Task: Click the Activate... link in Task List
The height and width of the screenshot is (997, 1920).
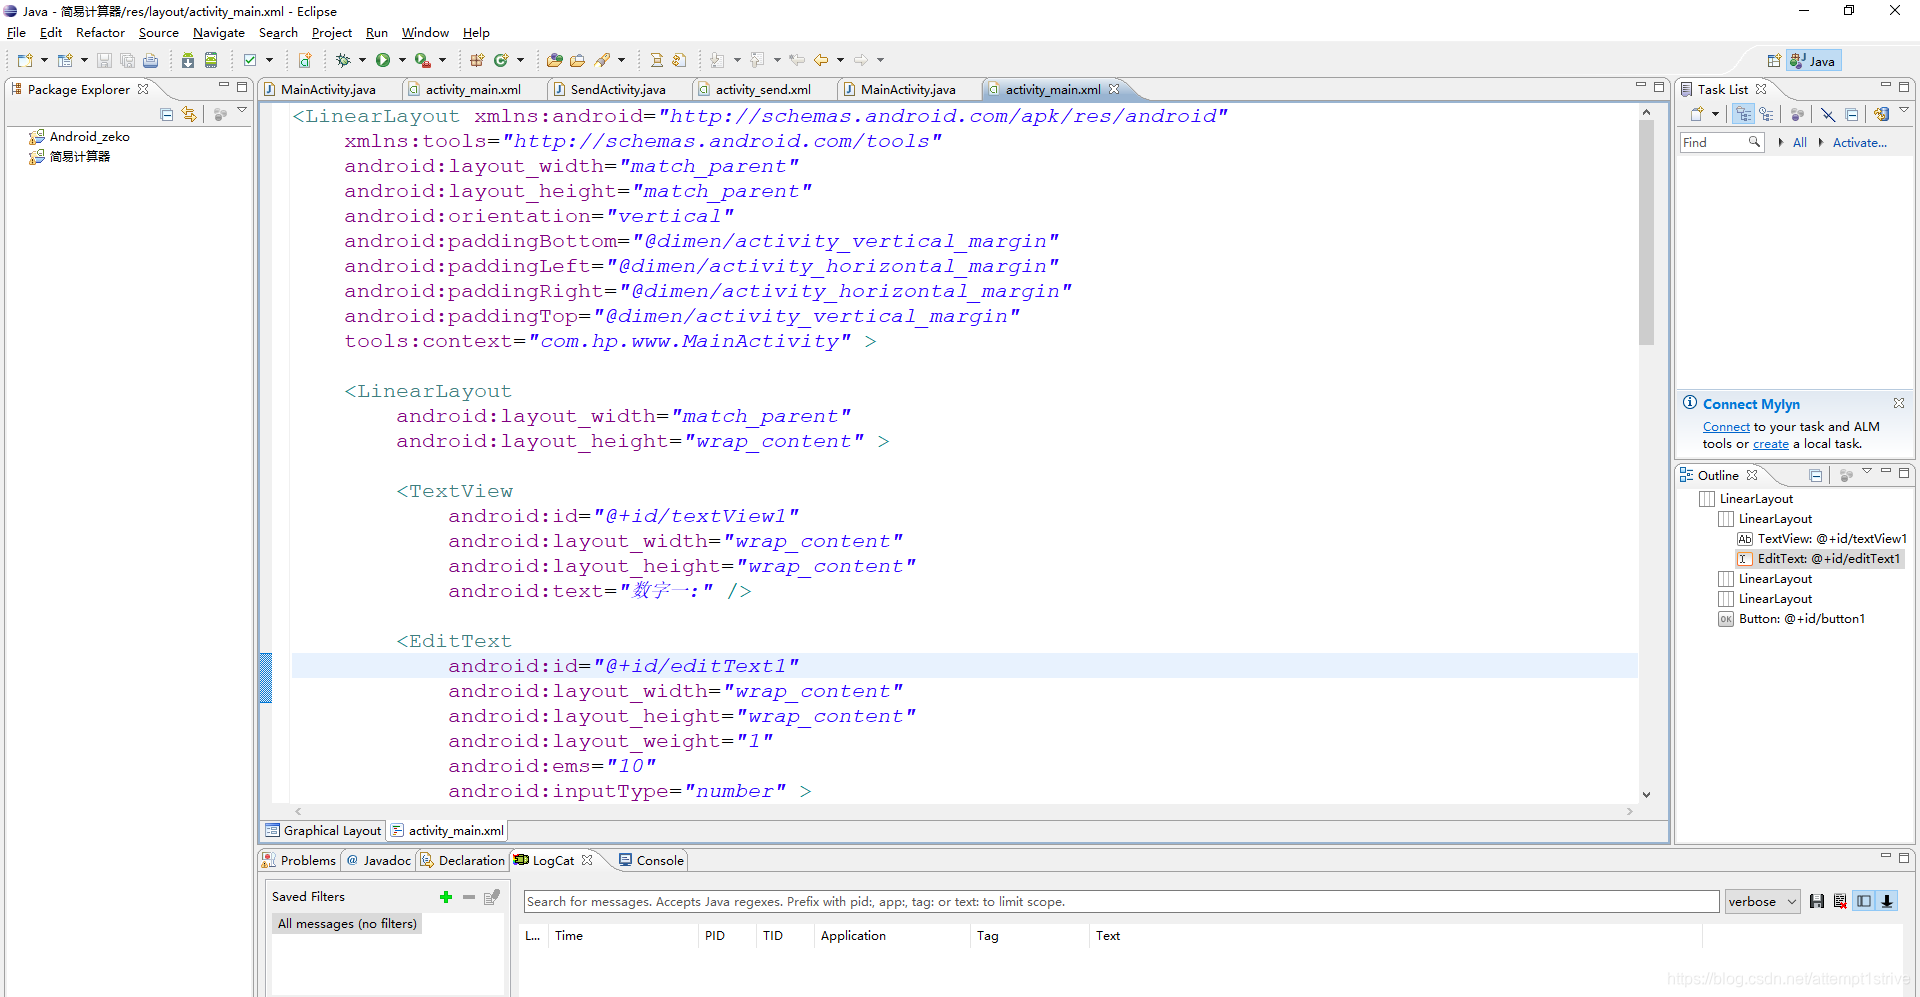Action: click(x=1859, y=143)
